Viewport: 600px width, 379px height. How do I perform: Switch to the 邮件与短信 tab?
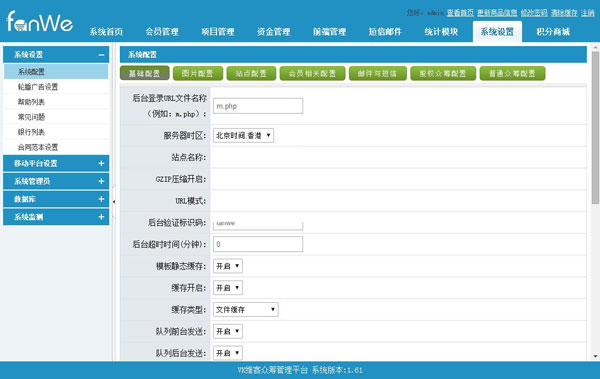377,73
